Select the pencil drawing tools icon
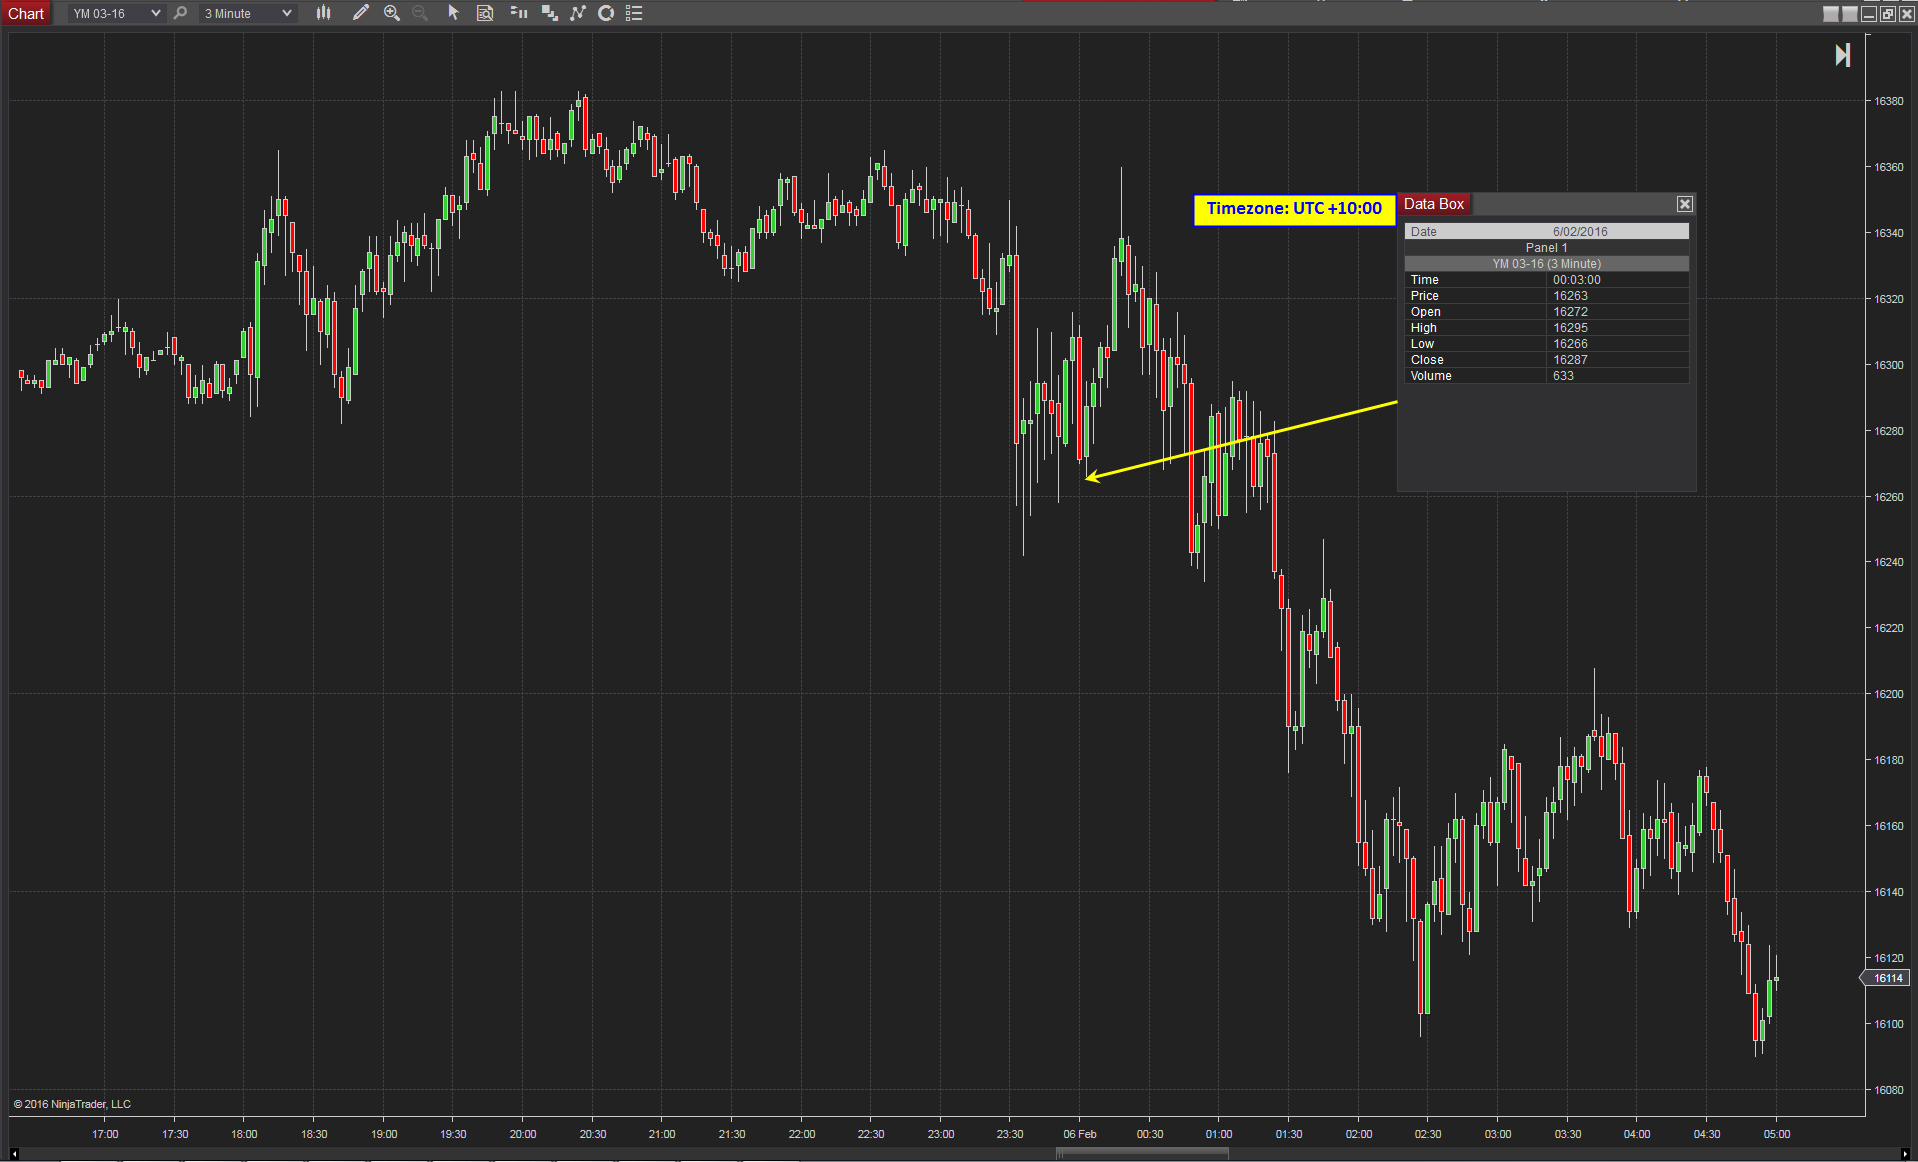 pos(360,13)
